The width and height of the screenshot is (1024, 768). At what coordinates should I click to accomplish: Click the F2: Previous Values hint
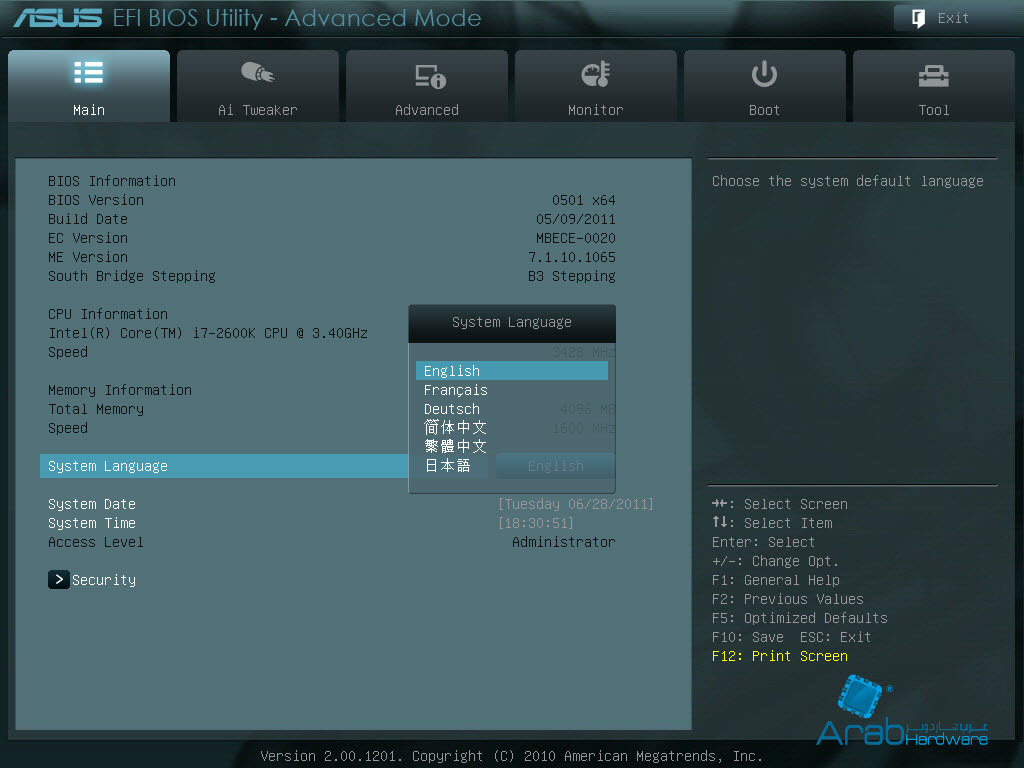[788, 599]
